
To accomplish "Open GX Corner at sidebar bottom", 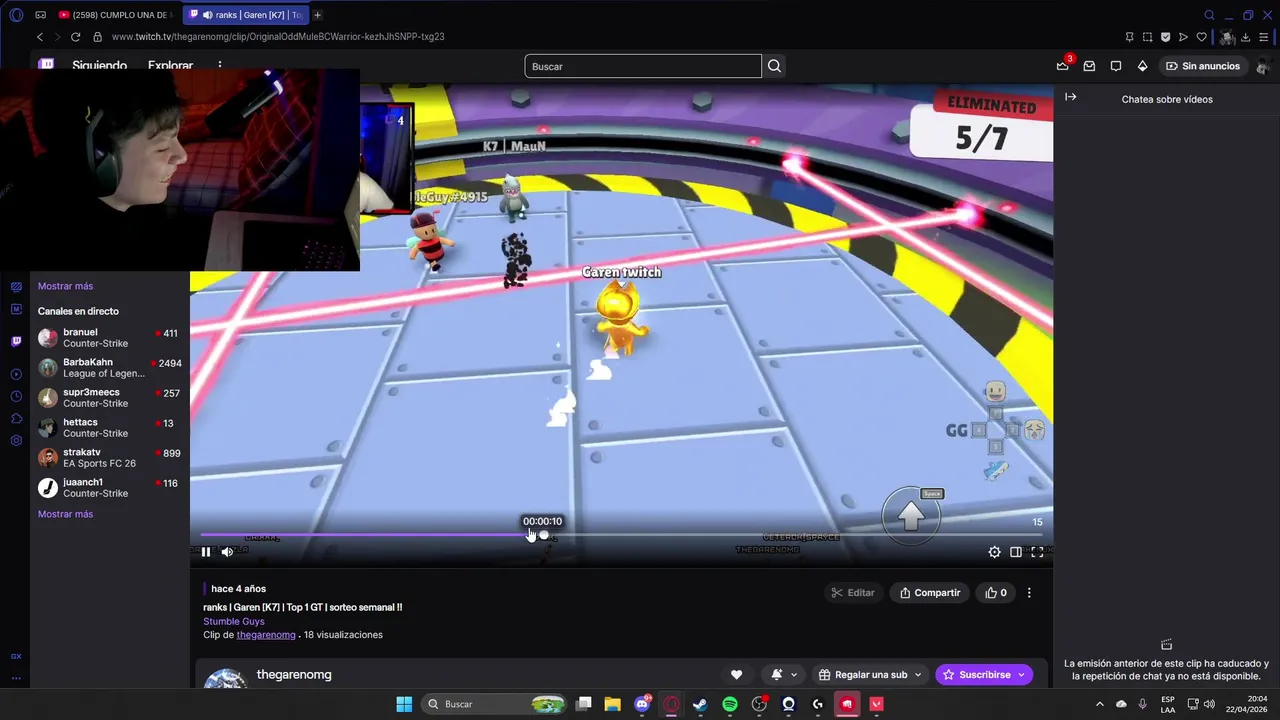I will (x=16, y=656).
